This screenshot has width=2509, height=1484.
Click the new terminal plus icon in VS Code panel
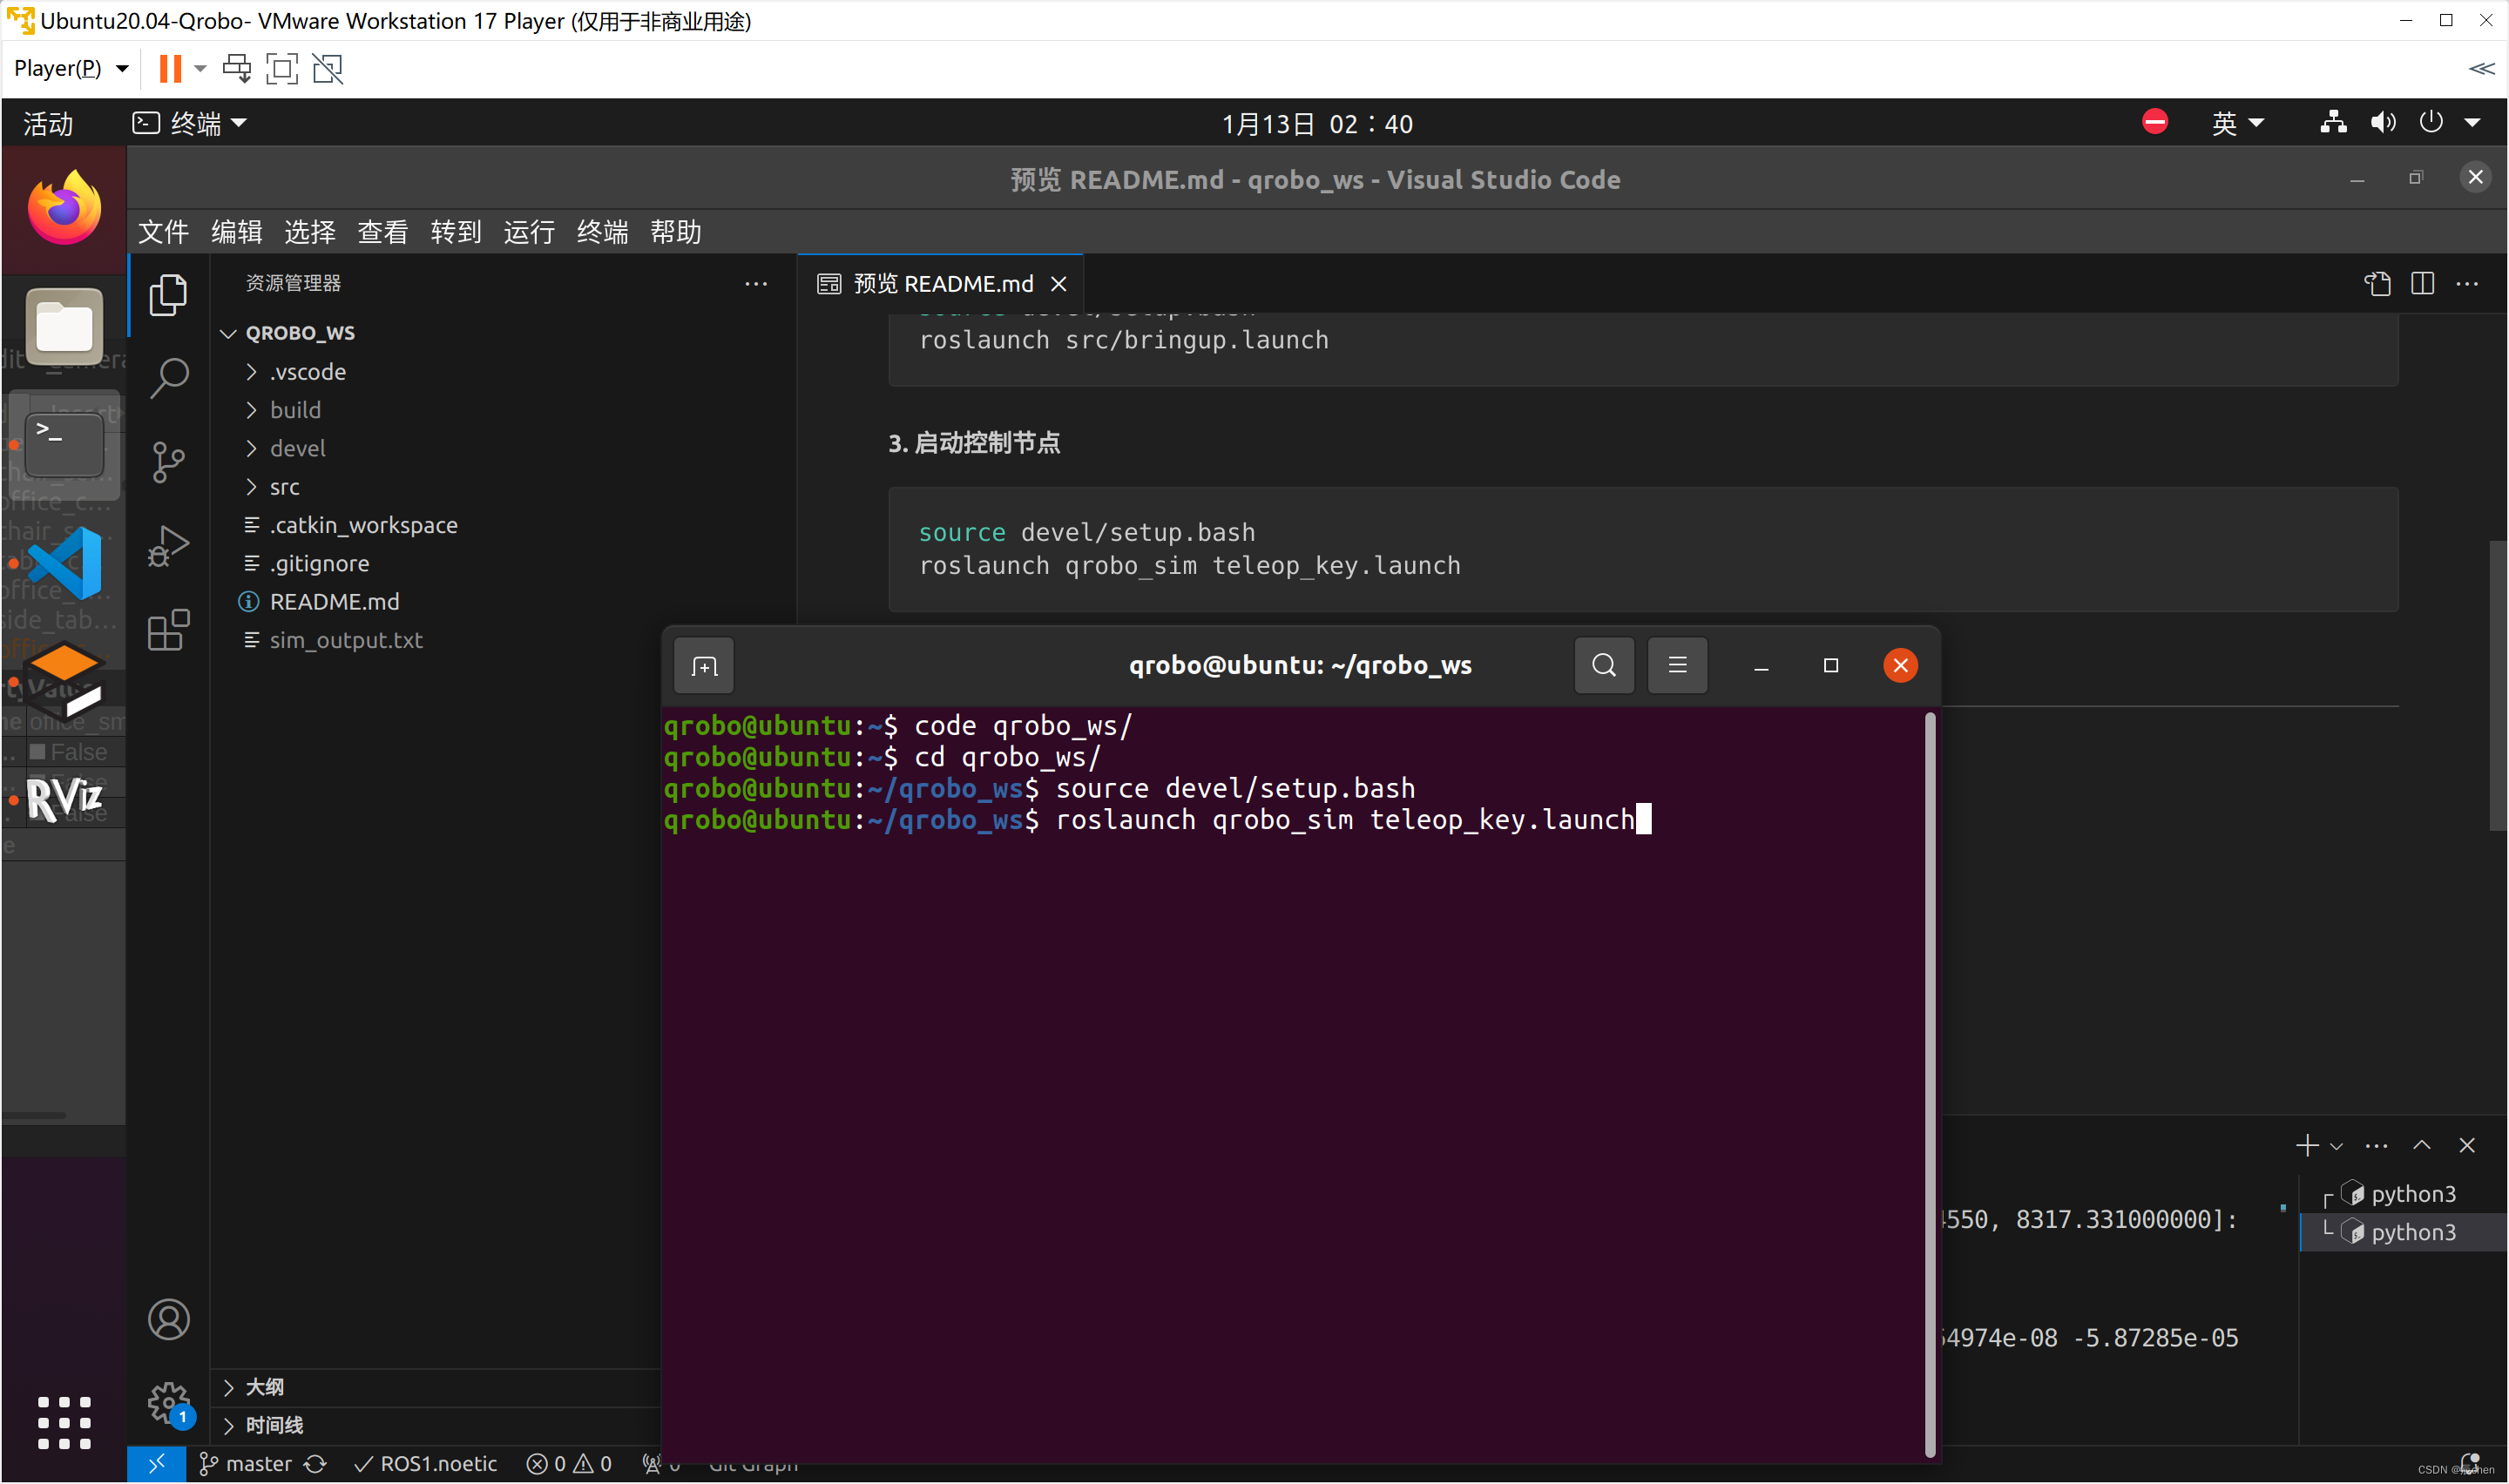[2306, 1145]
